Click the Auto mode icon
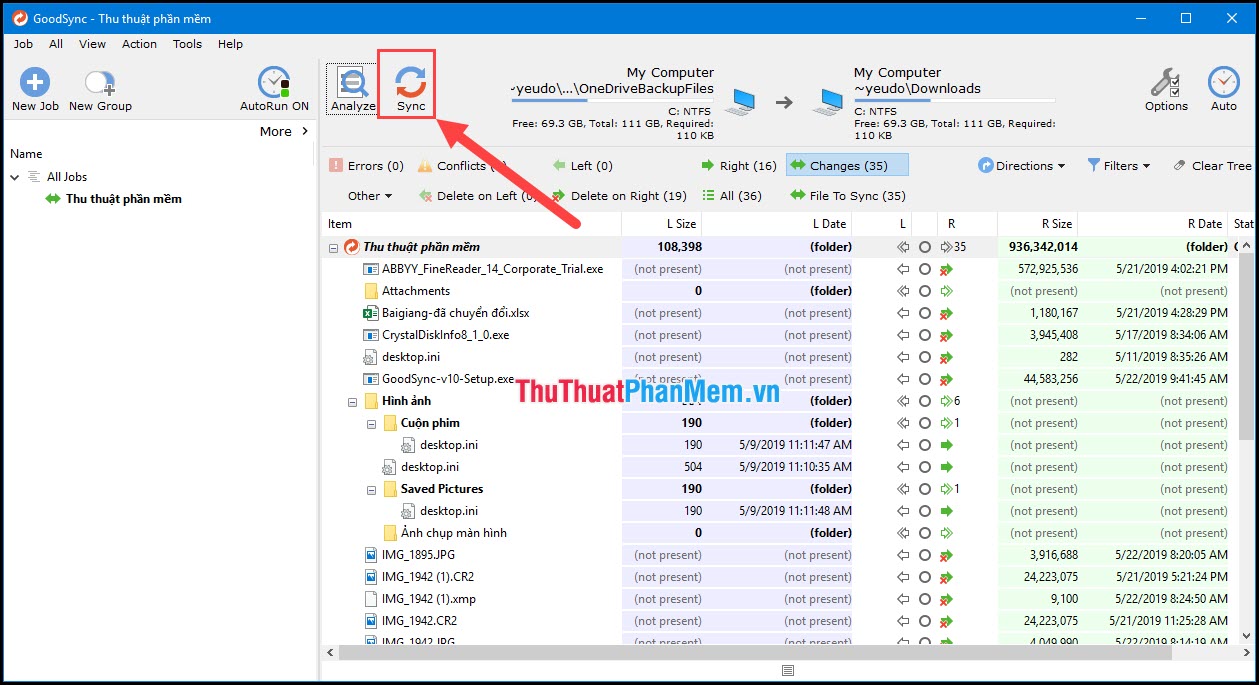This screenshot has width=1259, height=685. [x=1224, y=85]
